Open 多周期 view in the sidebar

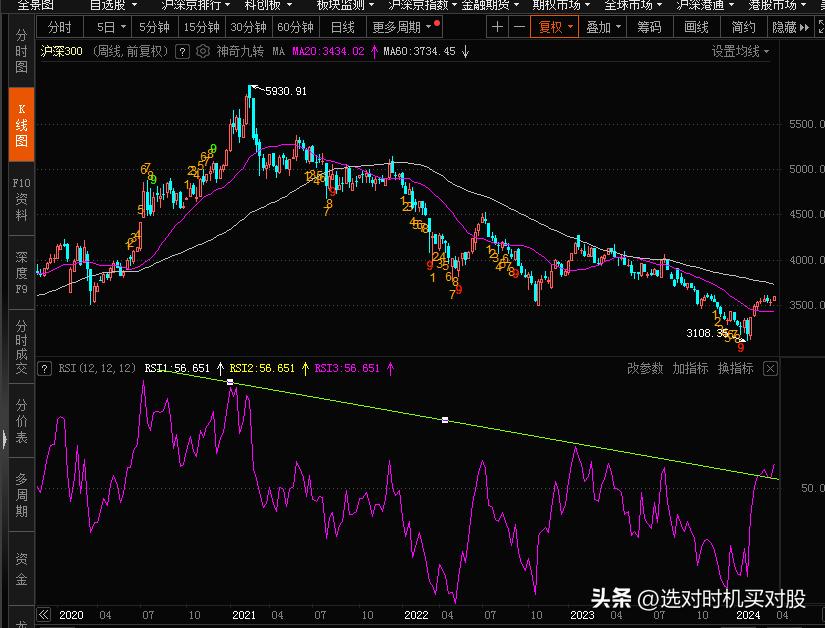21,494
